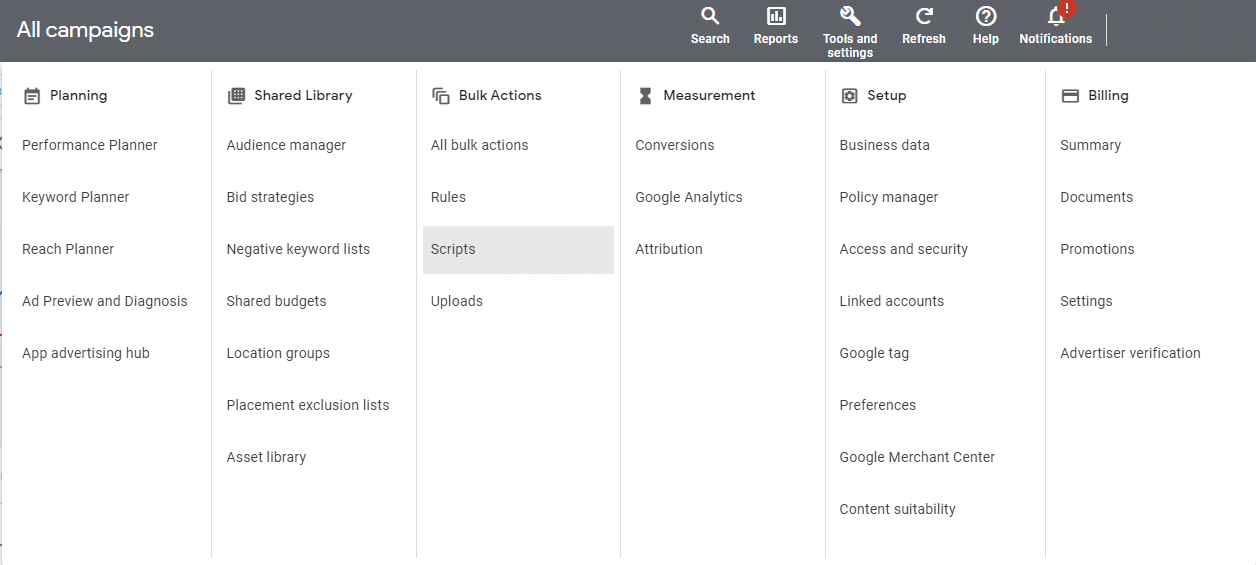Click the Refresh arrow icon
This screenshot has width=1256, height=565.
click(x=924, y=16)
